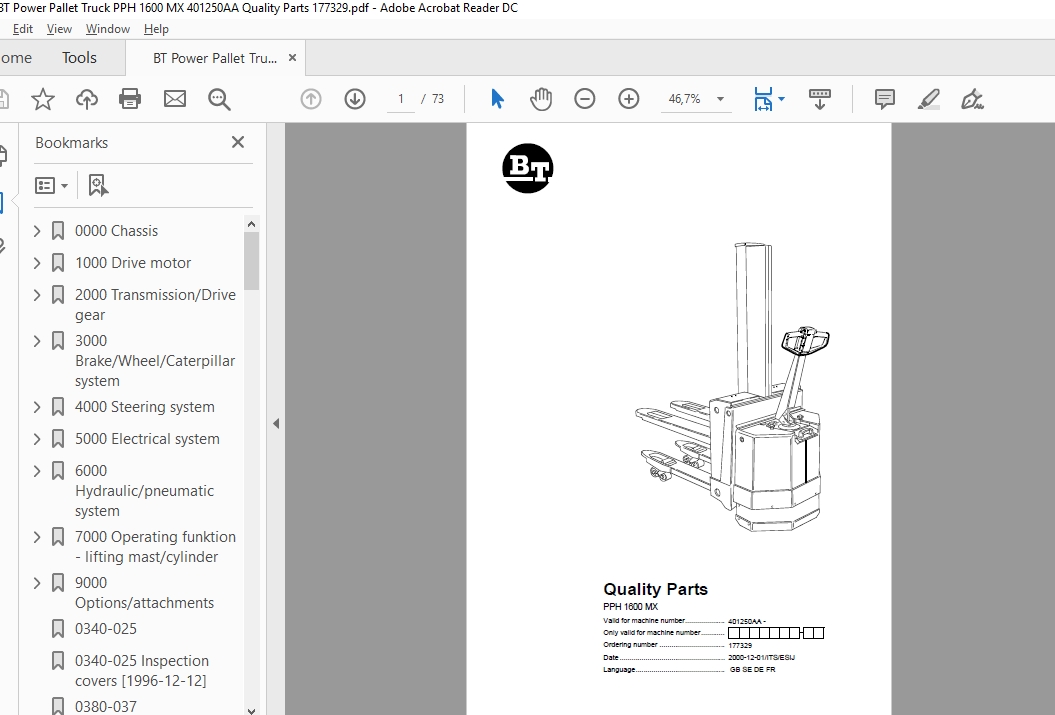This screenshot has width=1055, height=715.
Task: Jump to the 9000 Options/attachments bookmark
Action: coord(145,593)
